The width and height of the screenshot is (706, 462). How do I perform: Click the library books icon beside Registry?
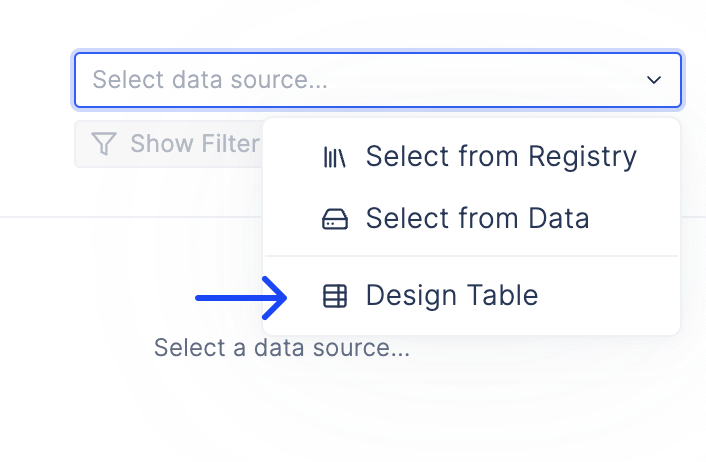coord(335,157)
